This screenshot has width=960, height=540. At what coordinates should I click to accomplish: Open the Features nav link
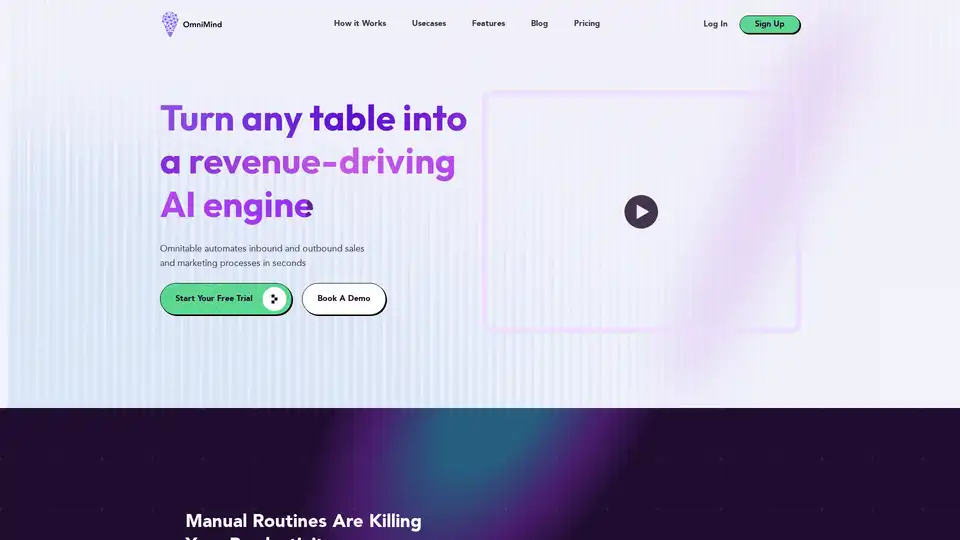click(x=488, y=23)
